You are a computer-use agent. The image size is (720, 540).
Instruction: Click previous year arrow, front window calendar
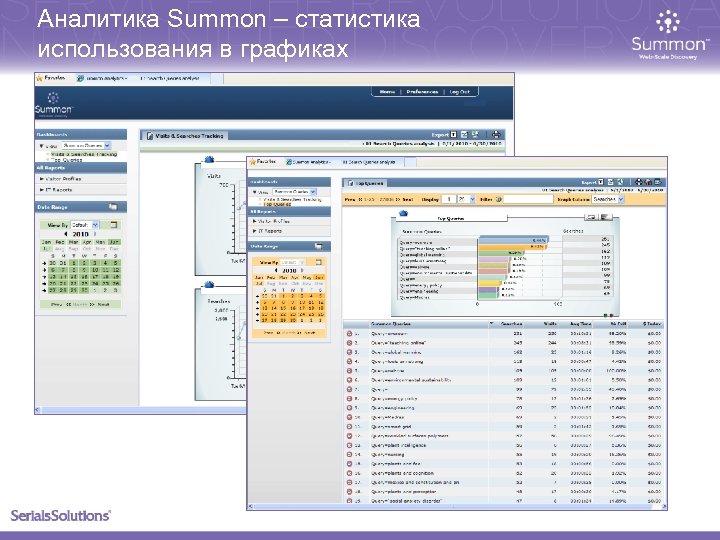point(276,270)
